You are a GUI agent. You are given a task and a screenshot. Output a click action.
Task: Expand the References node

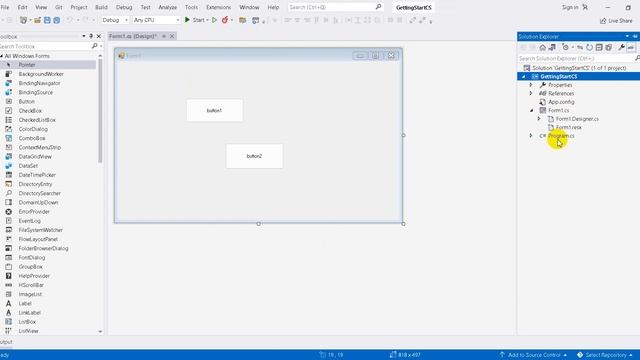pyautogui.click(x=531, y=93)
